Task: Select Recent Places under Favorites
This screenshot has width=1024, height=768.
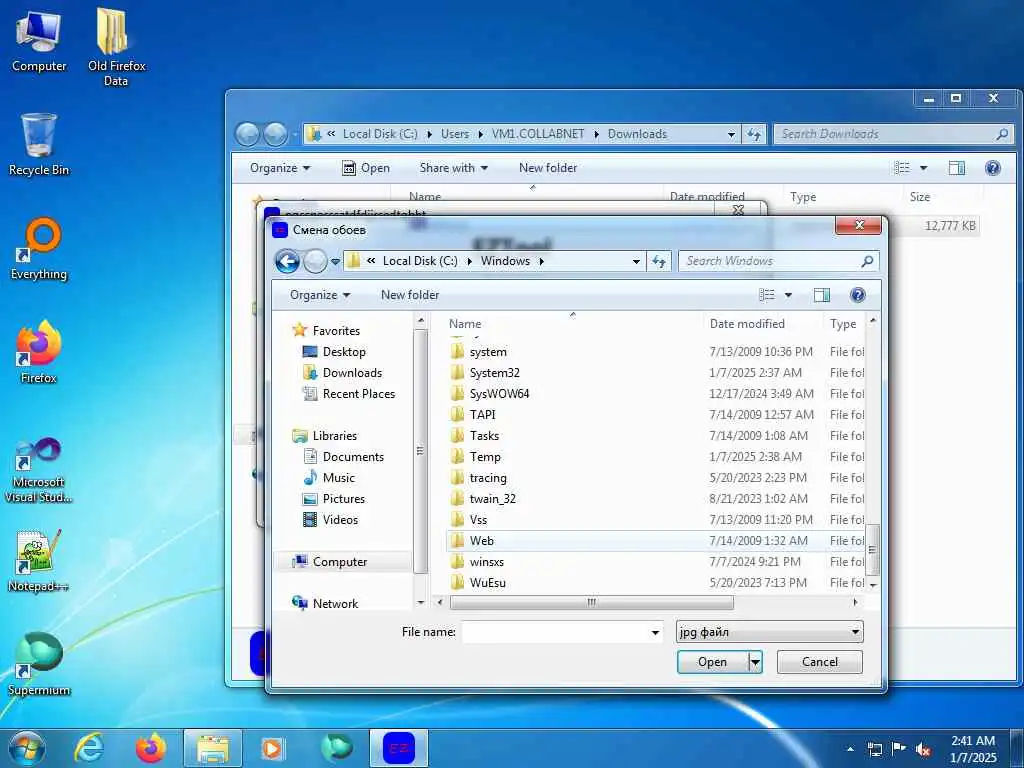Action: point(349,393)
